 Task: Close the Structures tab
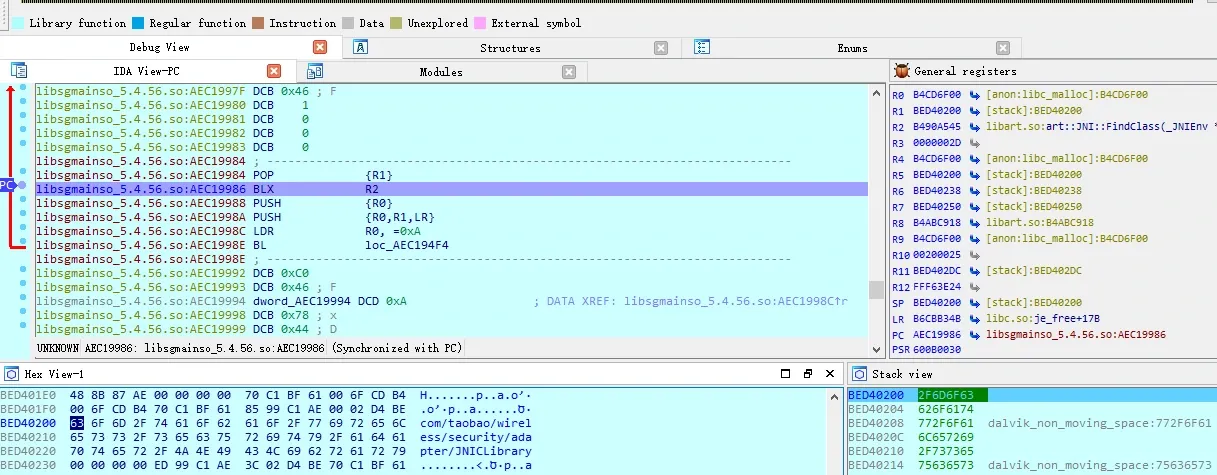pos(661,47)
